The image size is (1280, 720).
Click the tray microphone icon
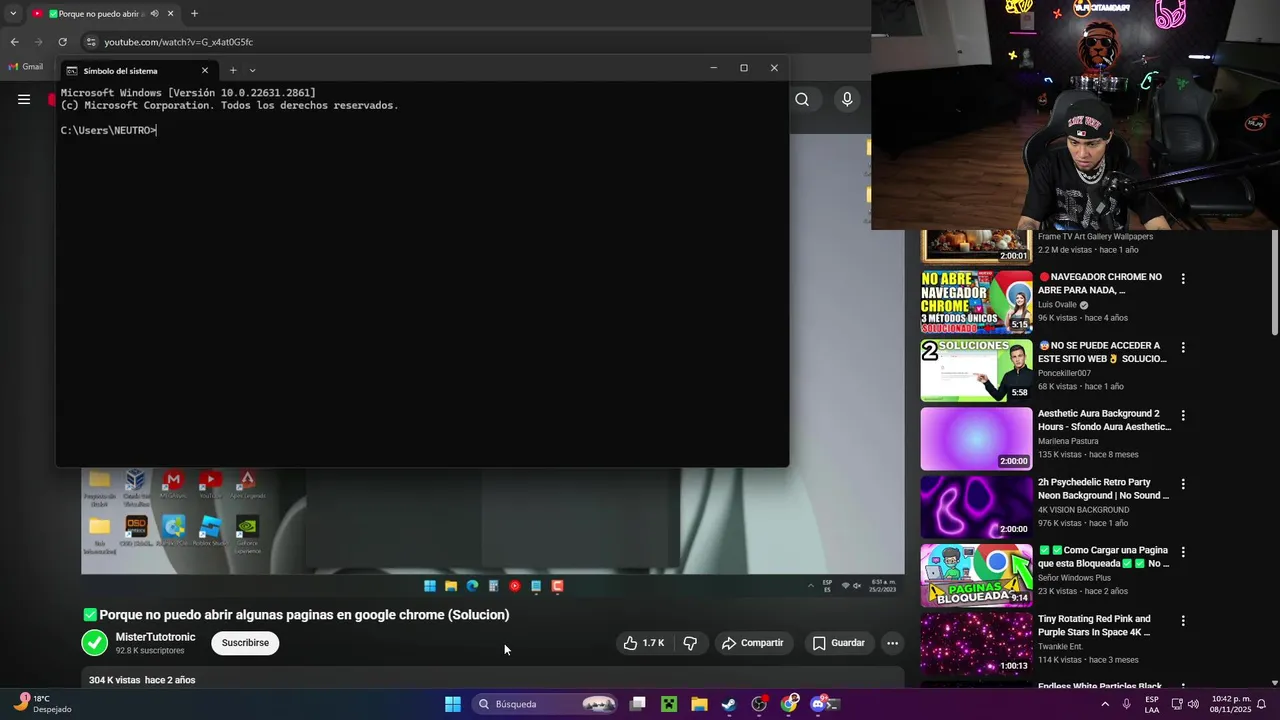pos(1126,704)
